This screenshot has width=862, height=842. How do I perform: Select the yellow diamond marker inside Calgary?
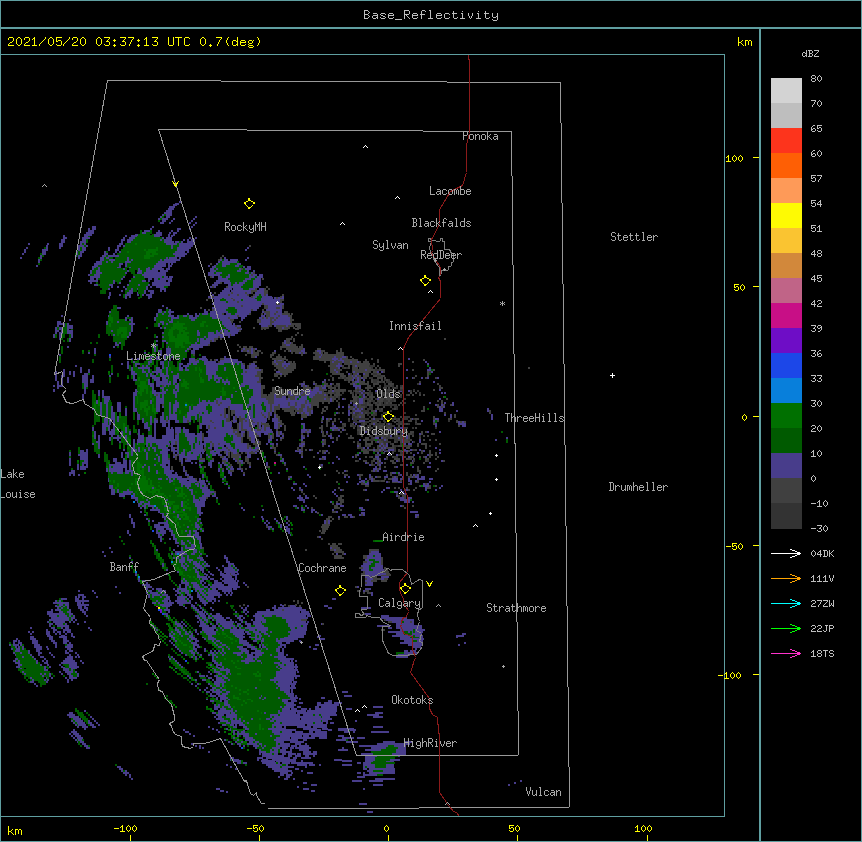(405, 589)
